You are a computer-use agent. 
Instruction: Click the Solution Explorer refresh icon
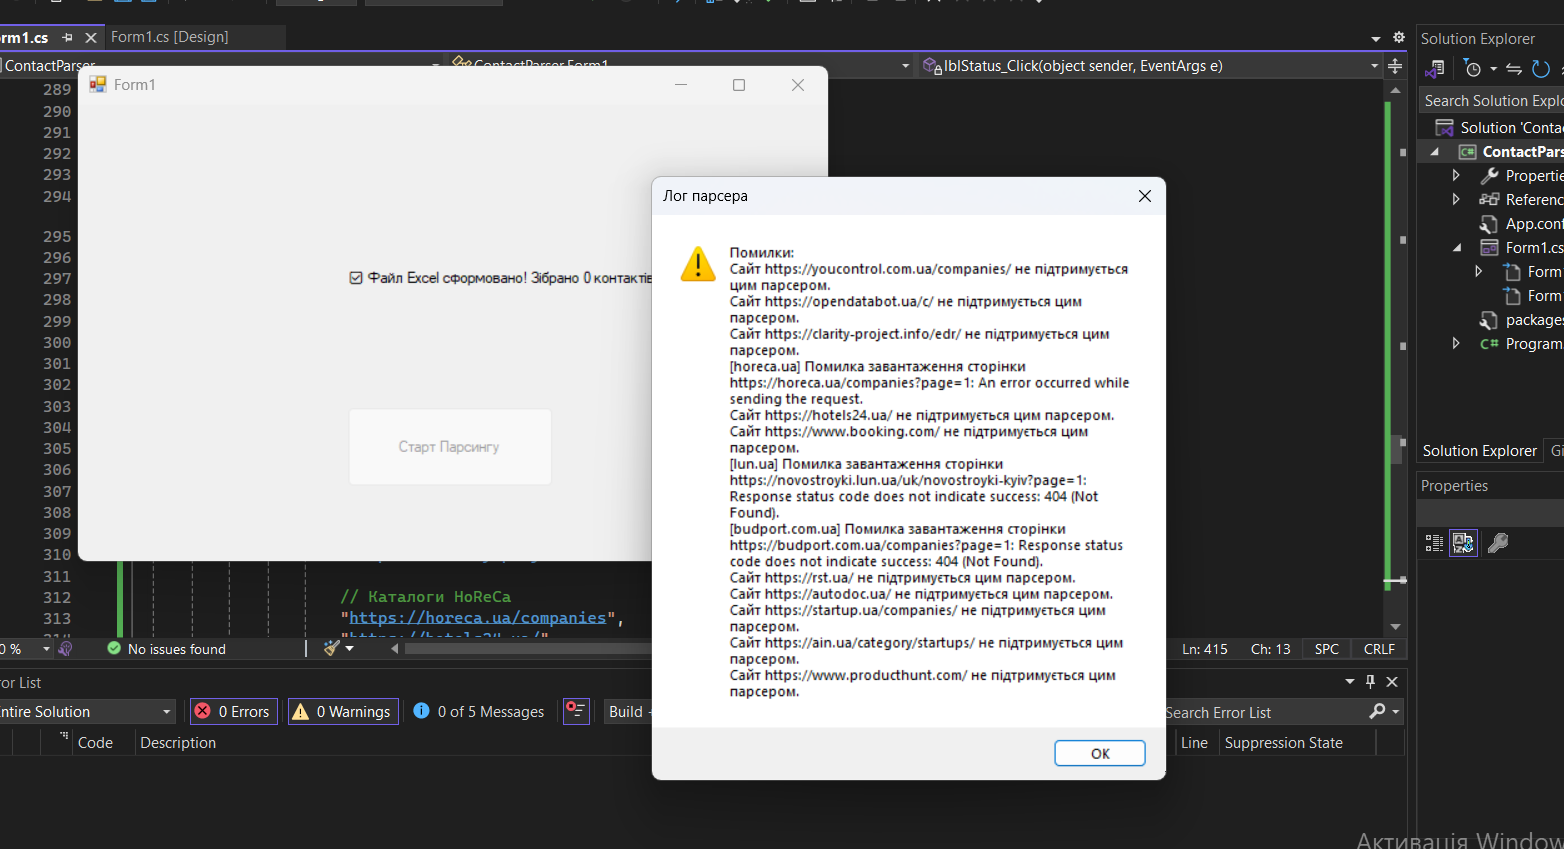[1541, 69]
